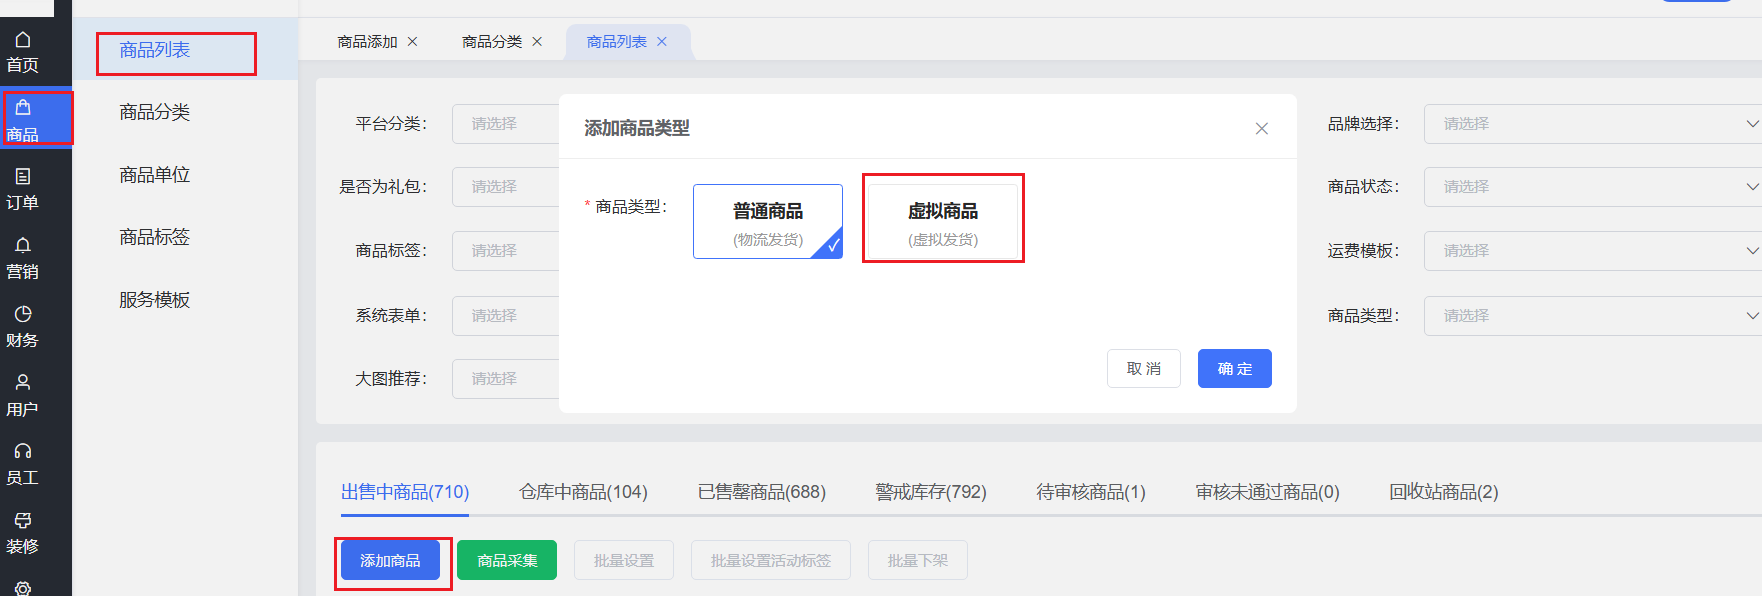Open the settings gear sidebar icon
The width and height of the screenshot is (1762, 596).
(x=23, y=588)
